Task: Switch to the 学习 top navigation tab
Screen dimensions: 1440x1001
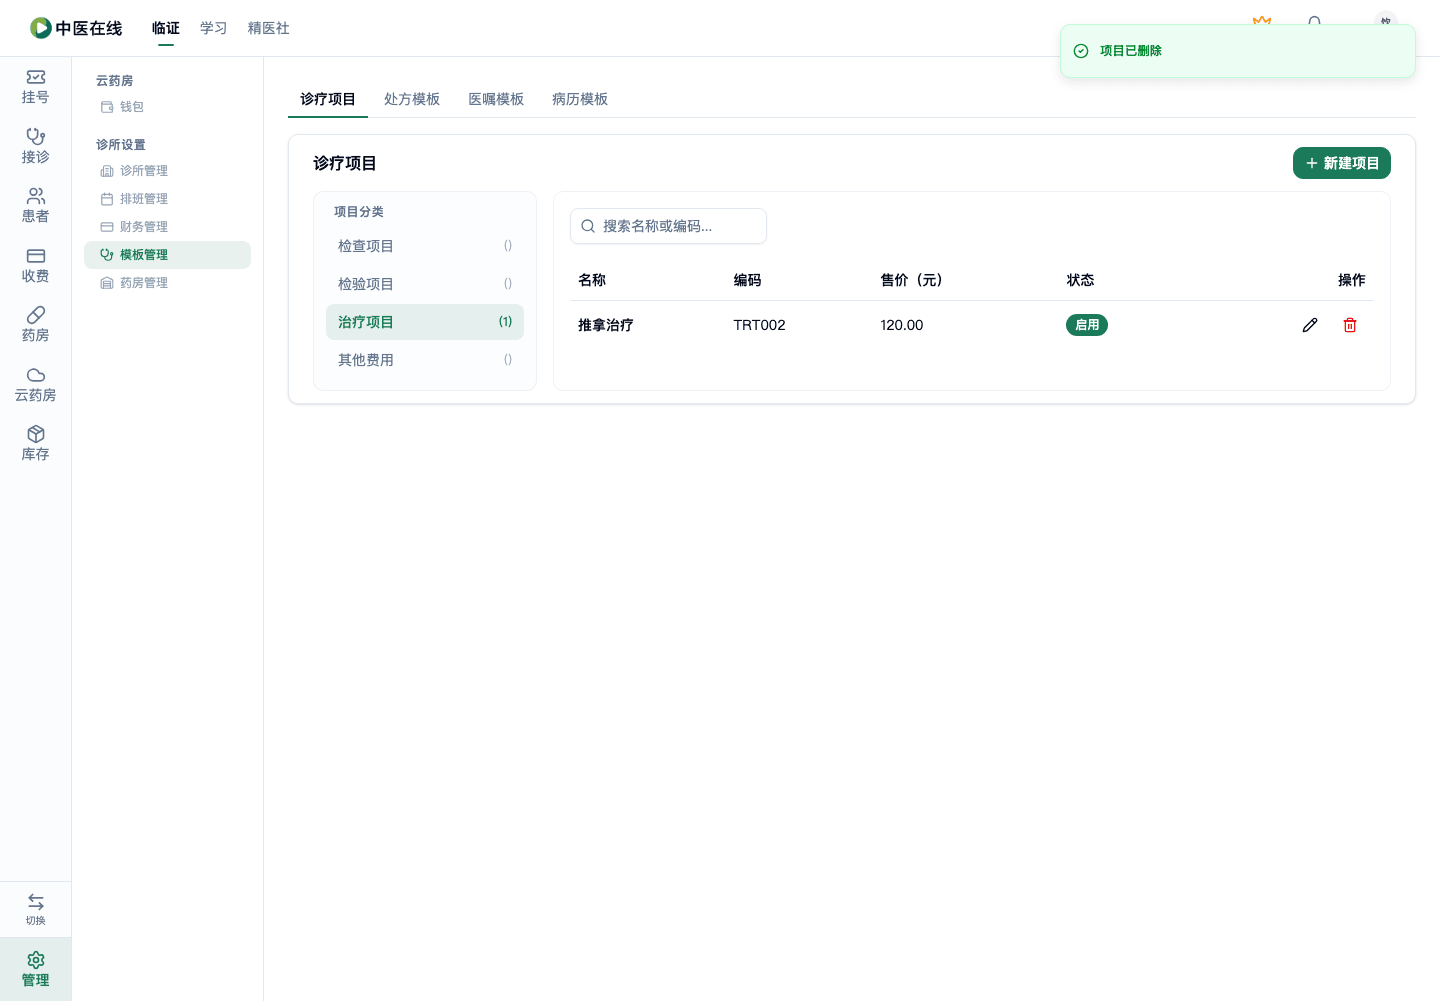Action: (214, 28)
